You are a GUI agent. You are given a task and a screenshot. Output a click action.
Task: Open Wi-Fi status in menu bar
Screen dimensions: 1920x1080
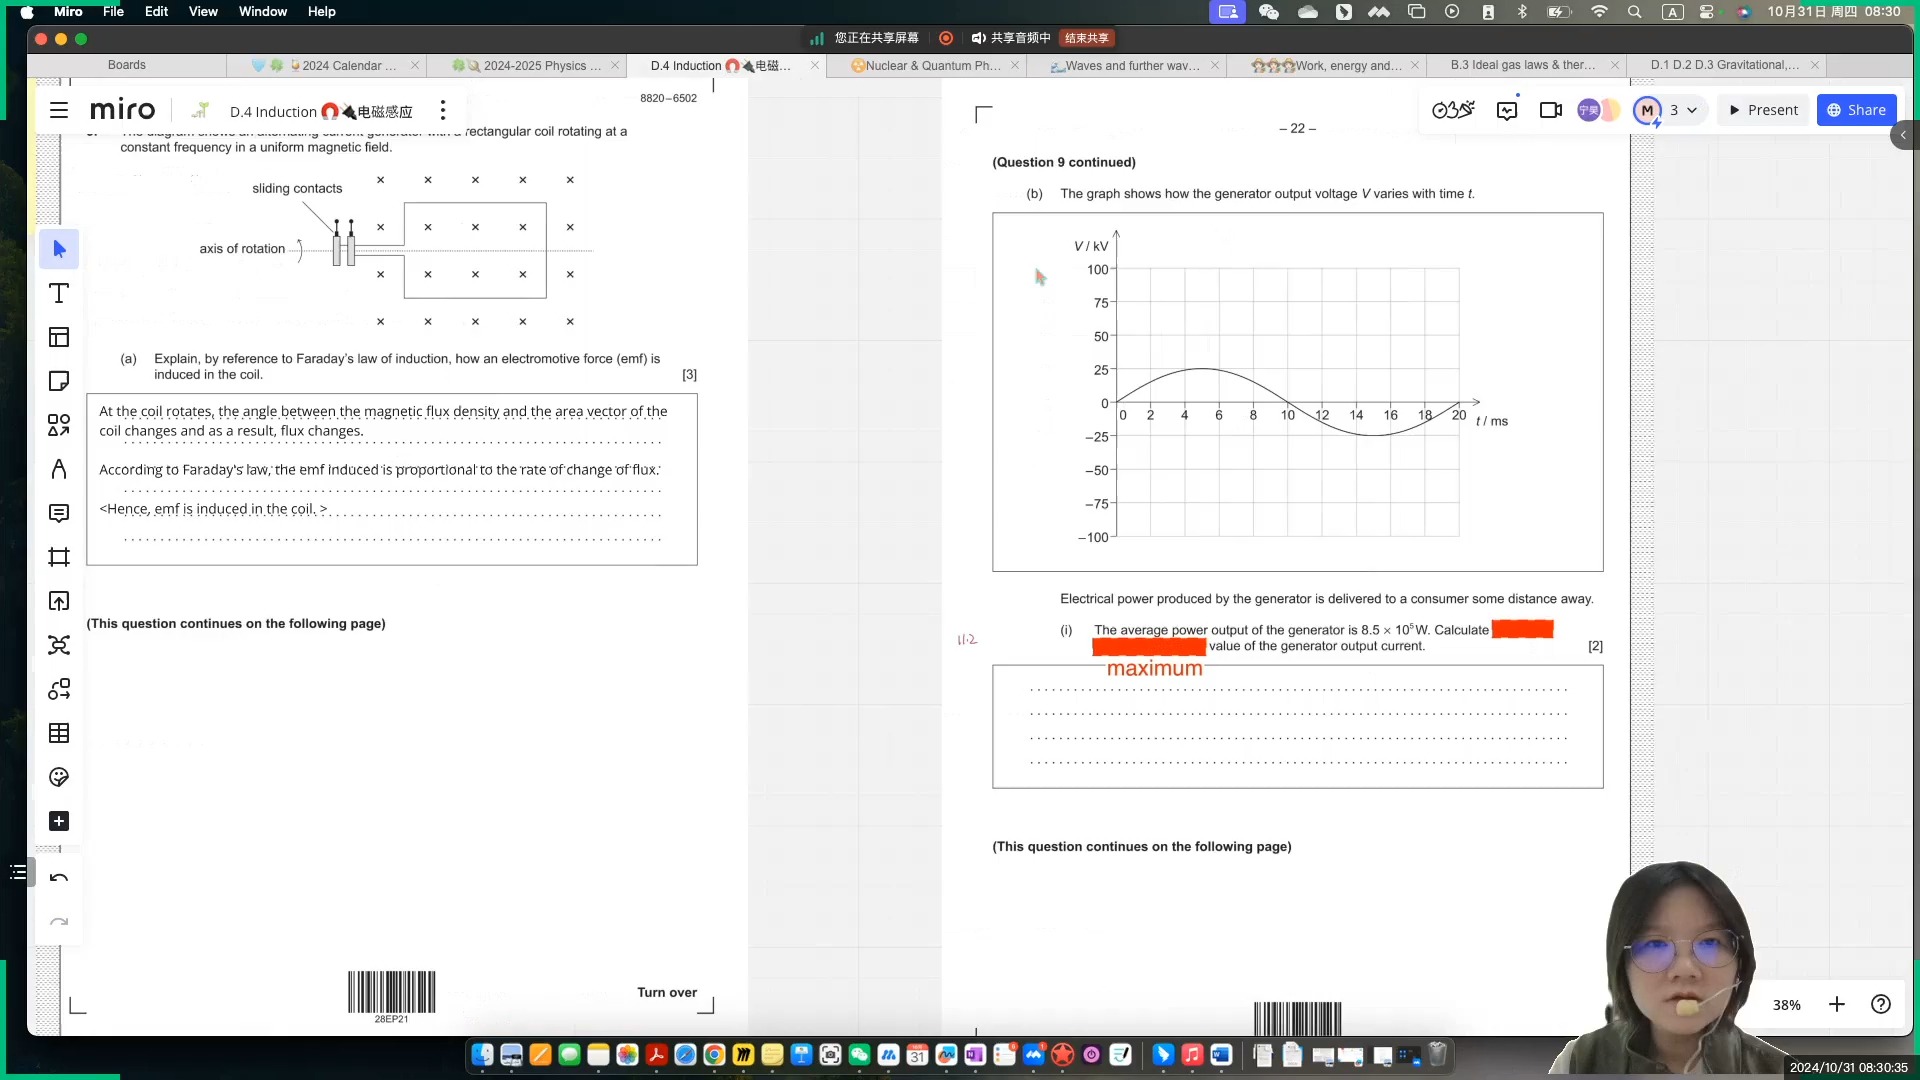pos(1599,11)
